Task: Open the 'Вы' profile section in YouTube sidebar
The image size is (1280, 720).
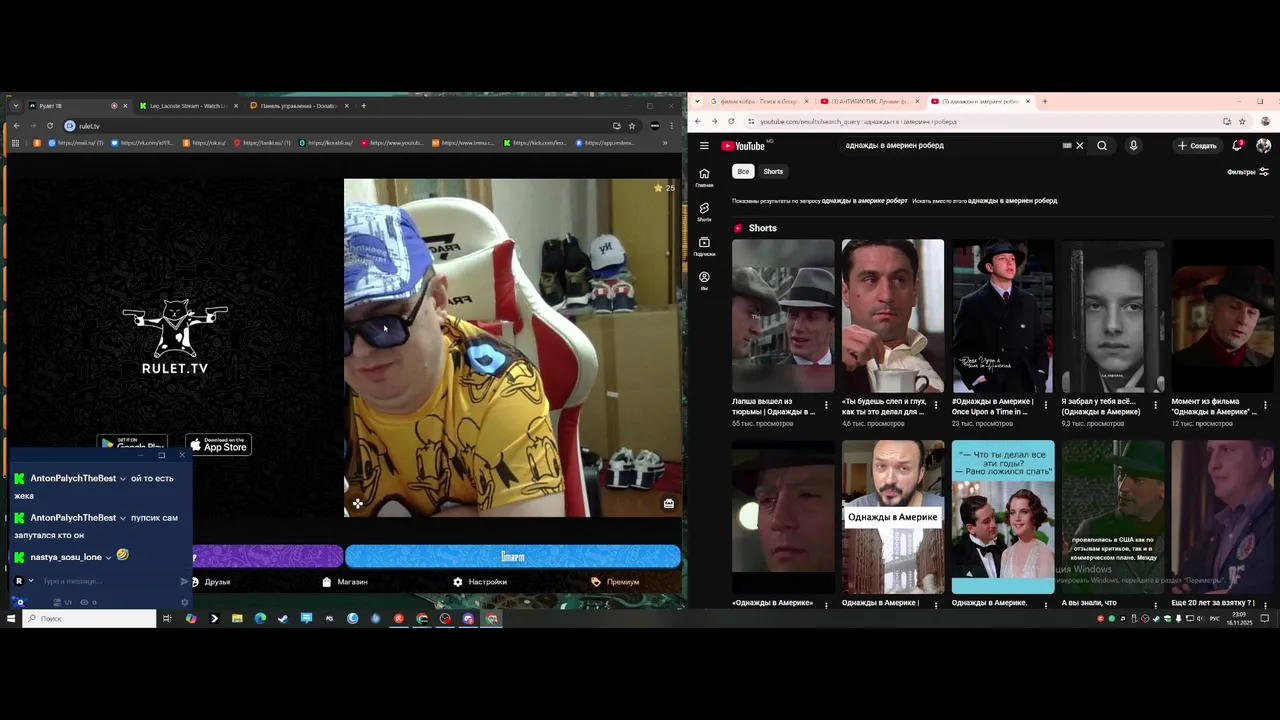Action: click(x=704, y=280)
